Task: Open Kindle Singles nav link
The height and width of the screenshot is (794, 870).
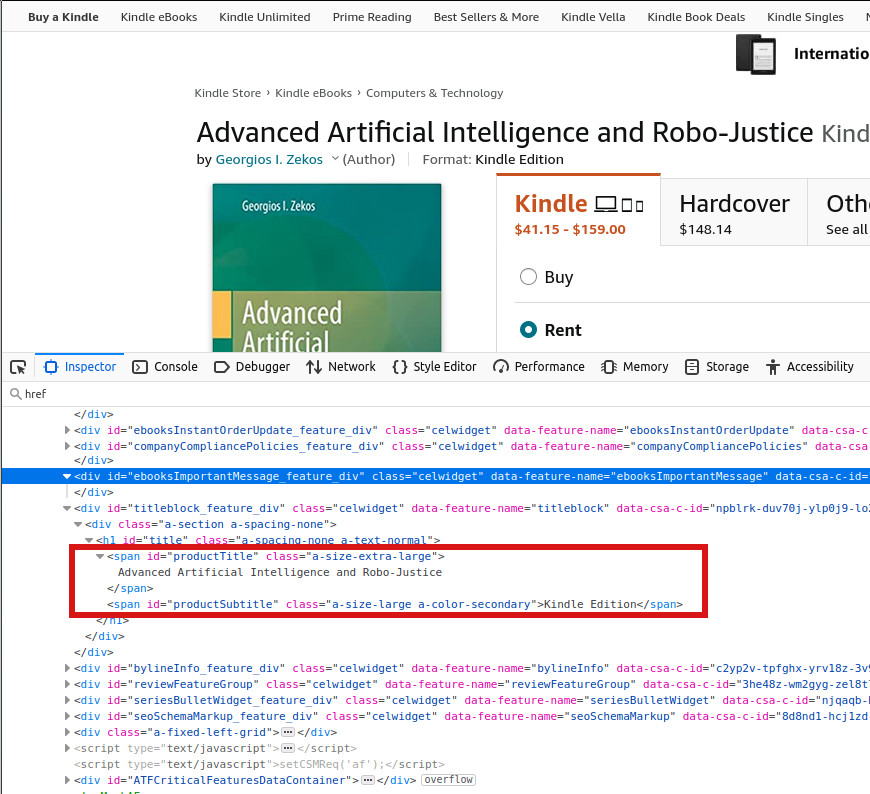Action: [x=805, y=17]
